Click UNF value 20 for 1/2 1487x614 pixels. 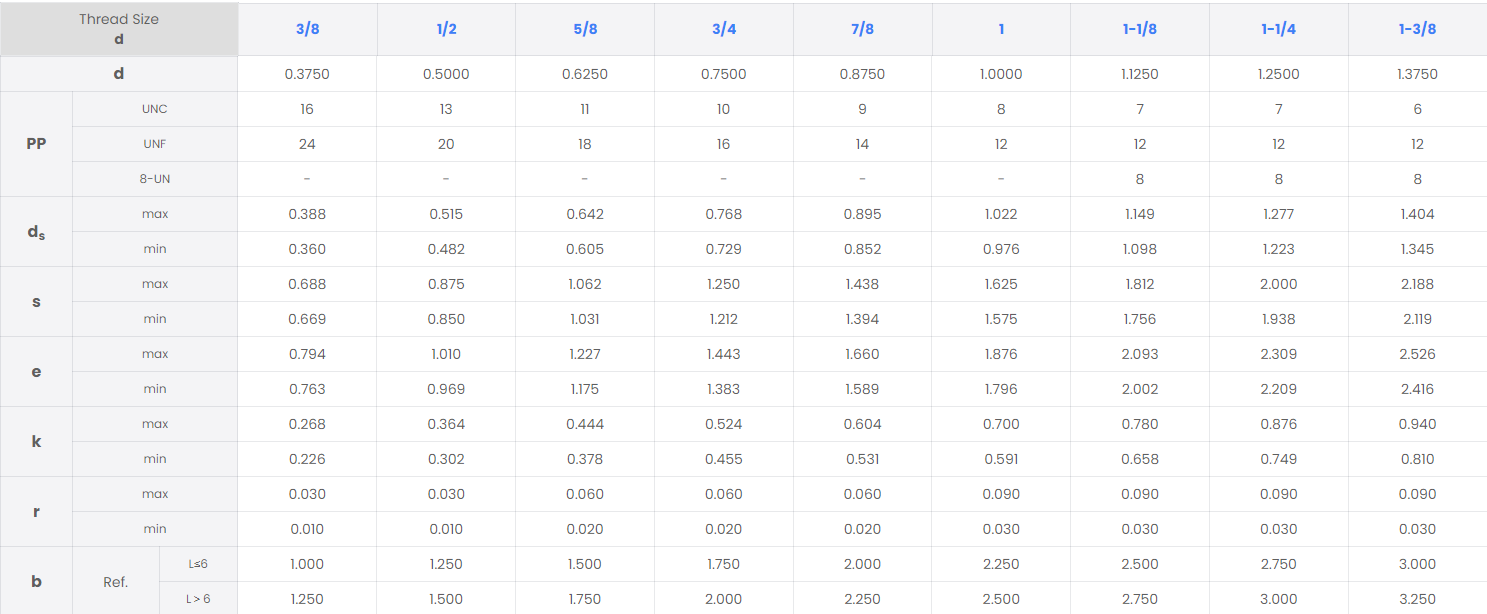click(446, 144)
